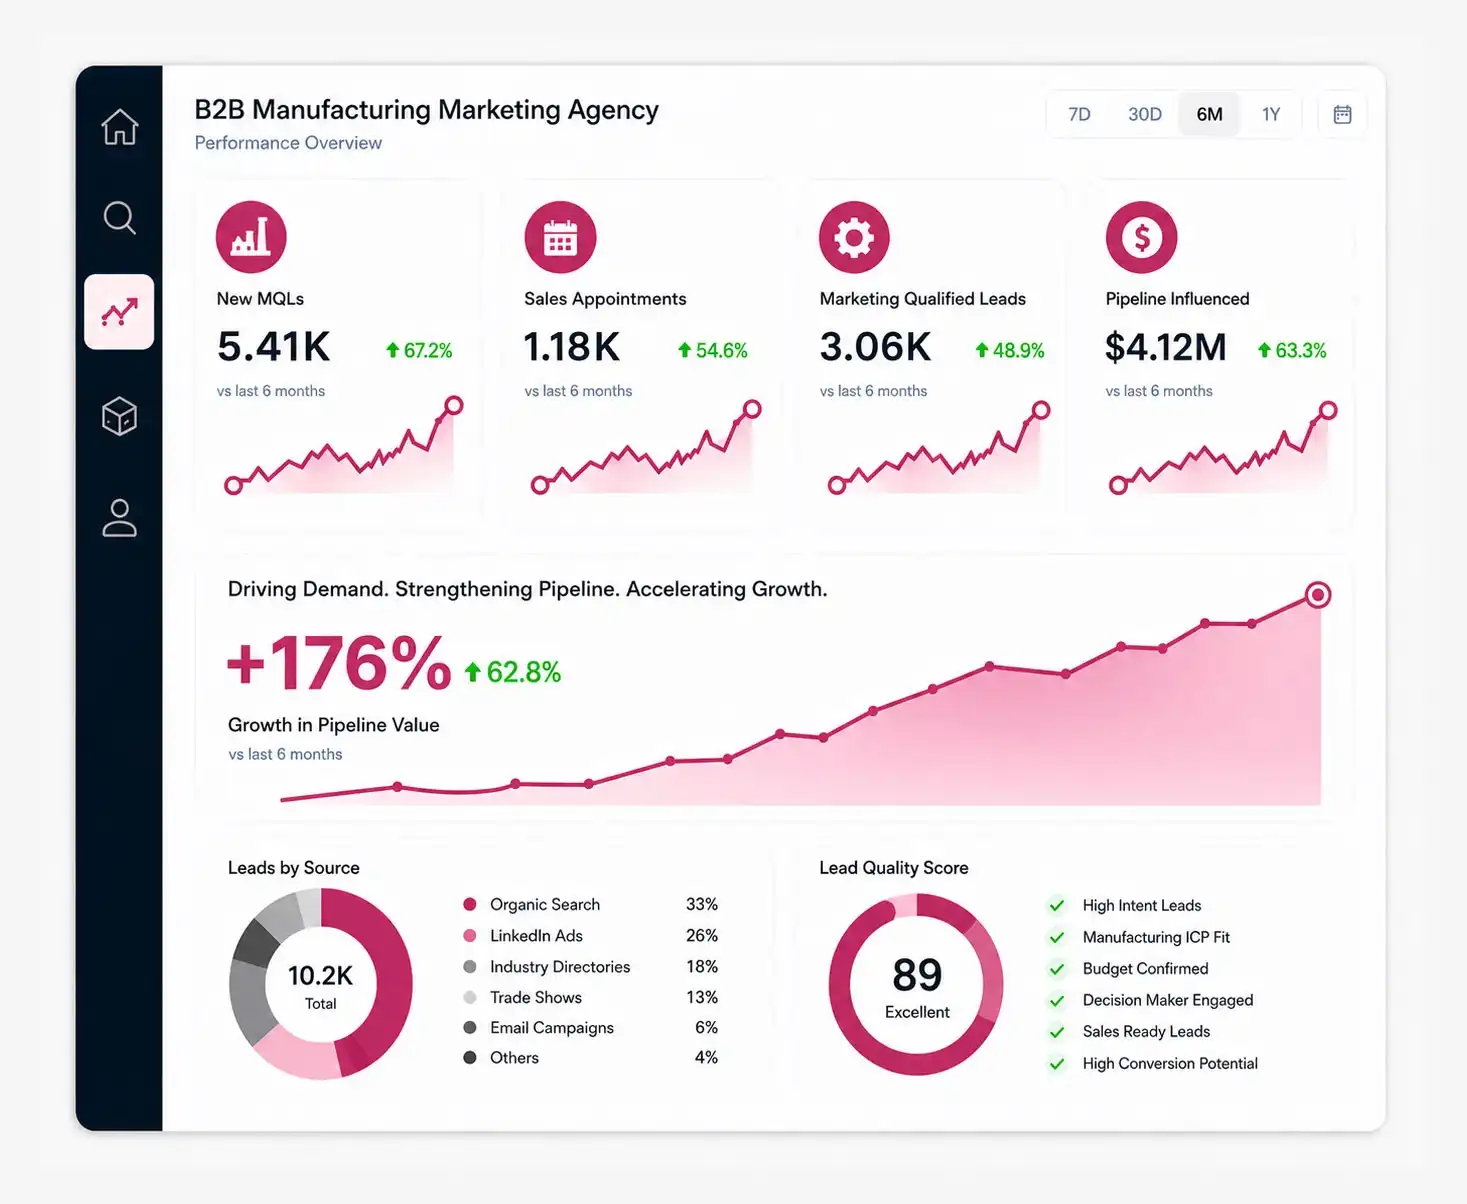
Task: Open the Home icon in sidebar
Action: click(x=119, y=127)
